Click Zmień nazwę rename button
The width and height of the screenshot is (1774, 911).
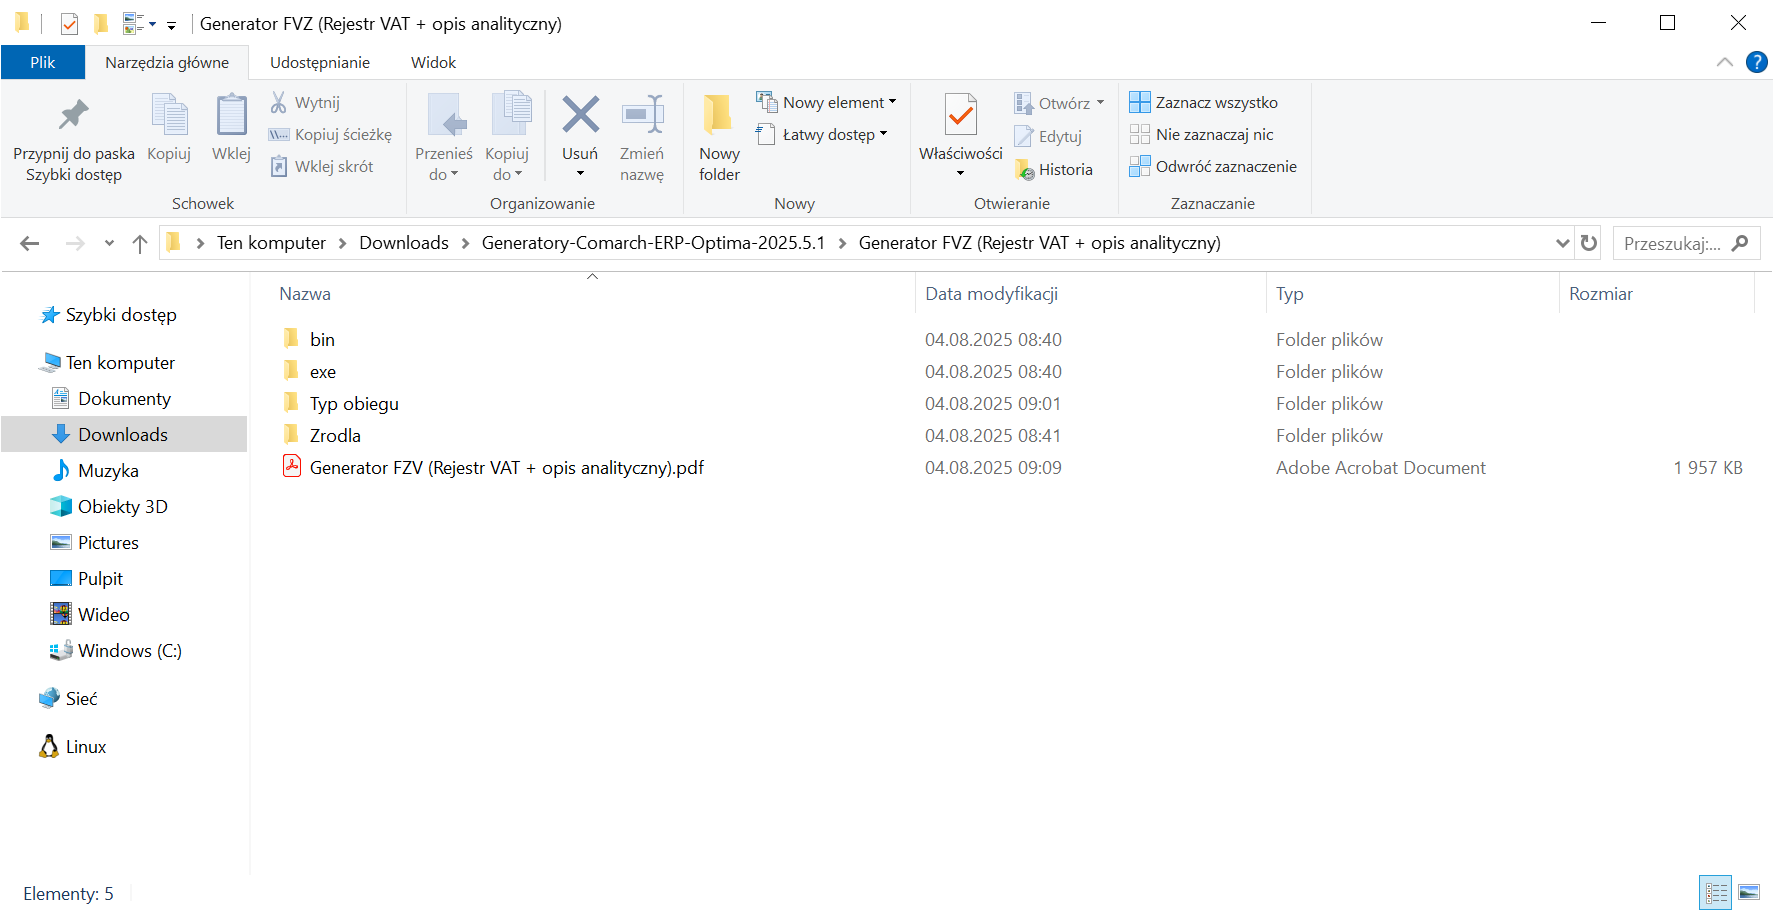(642, 138)
